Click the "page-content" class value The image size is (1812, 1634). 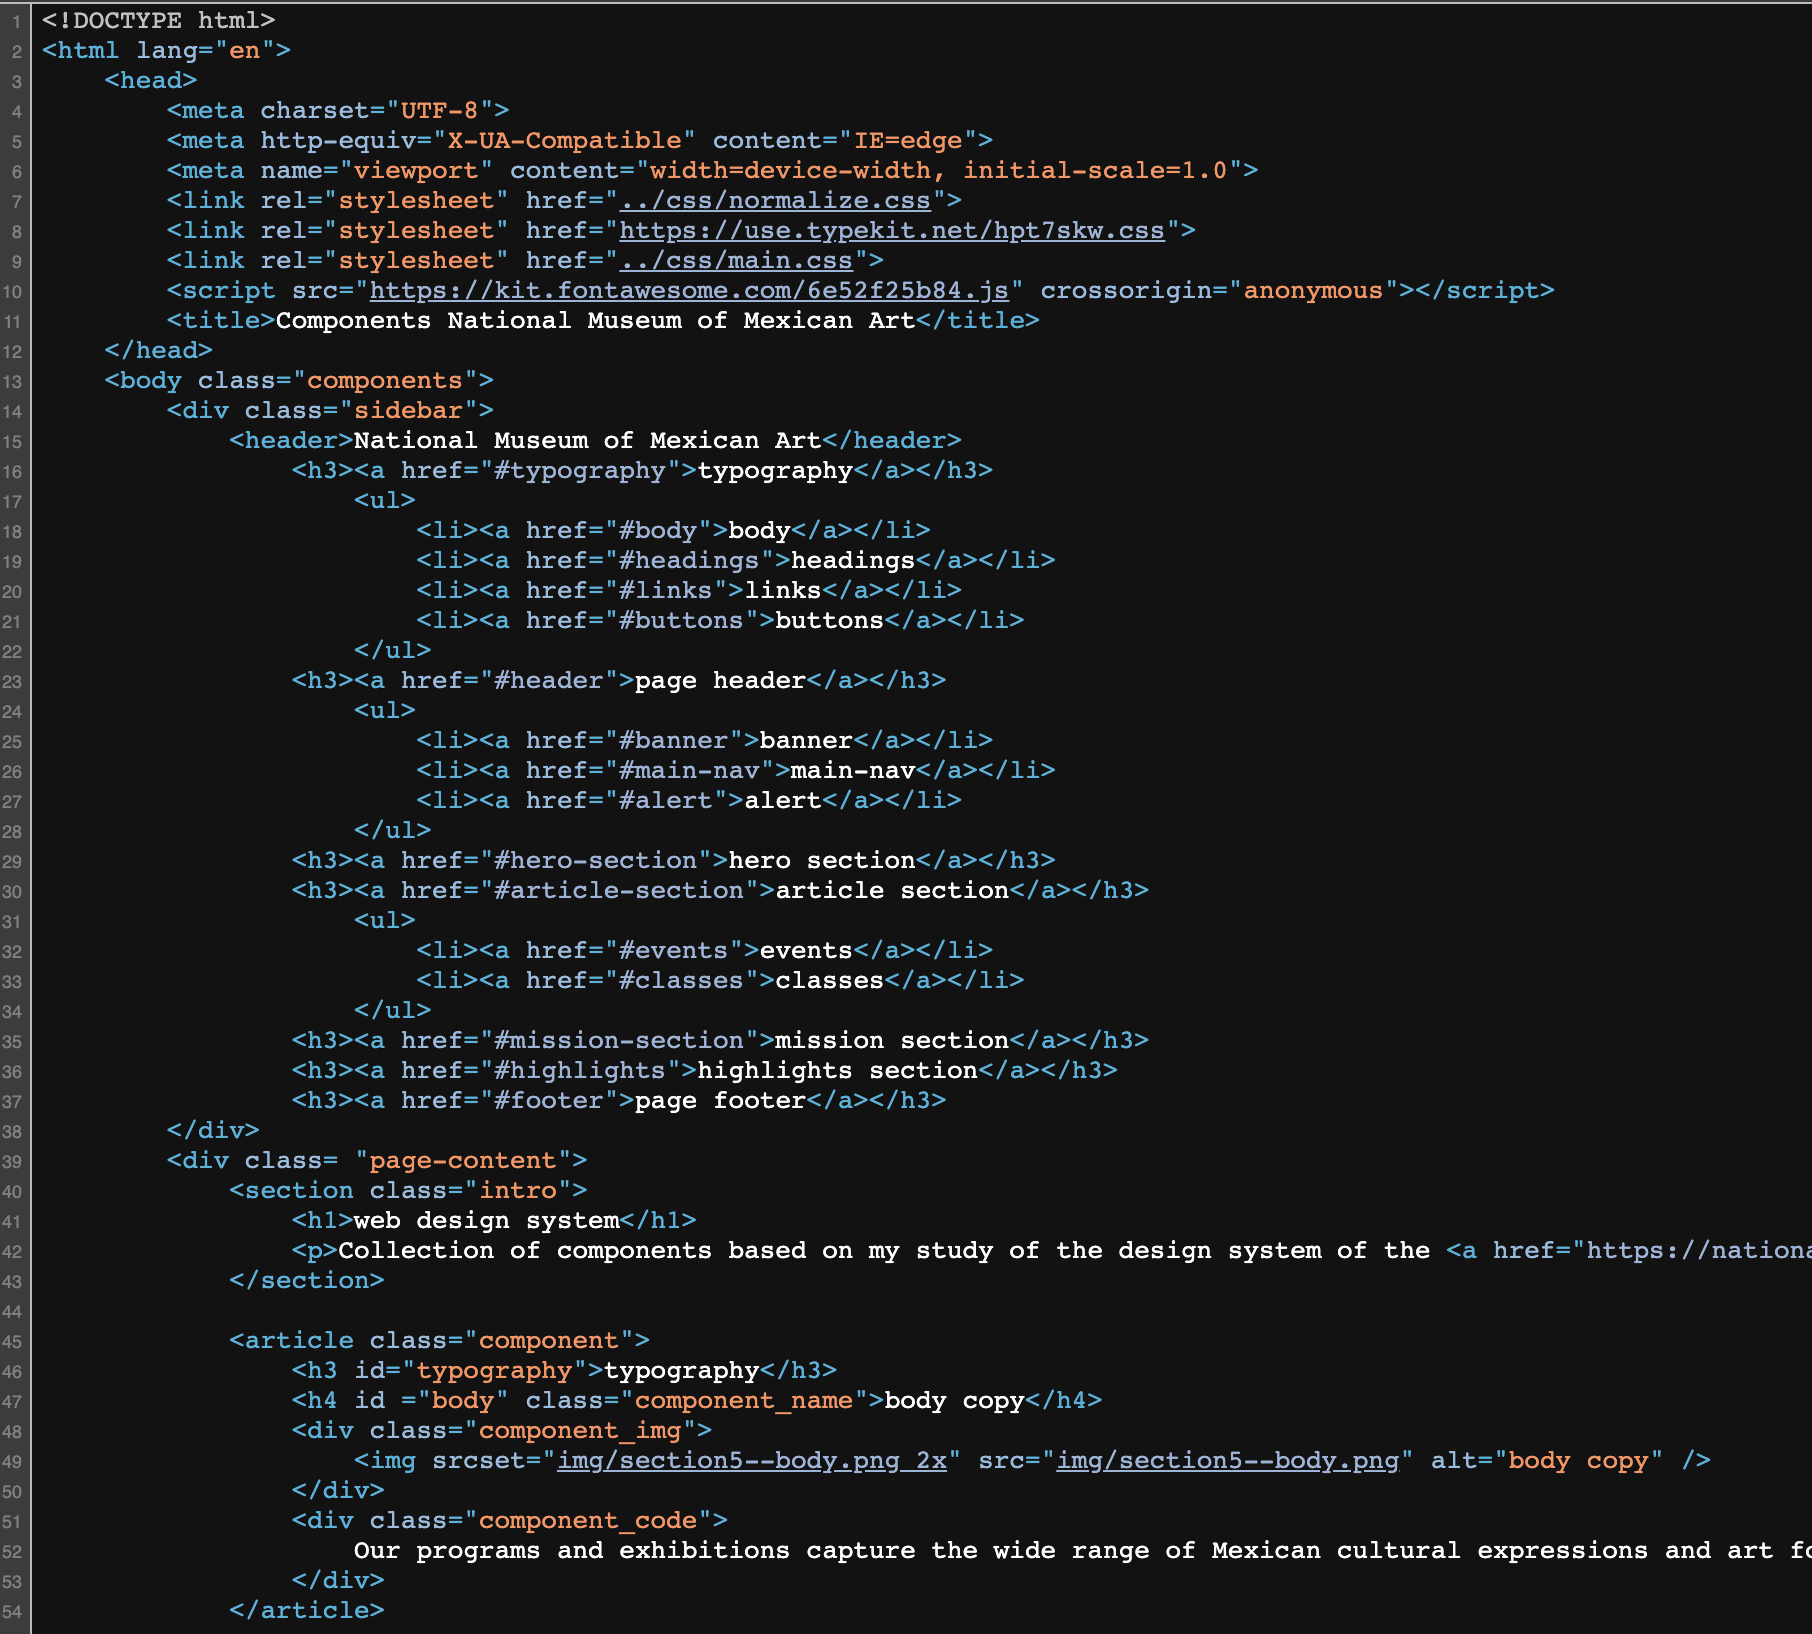coord(463,1160)
